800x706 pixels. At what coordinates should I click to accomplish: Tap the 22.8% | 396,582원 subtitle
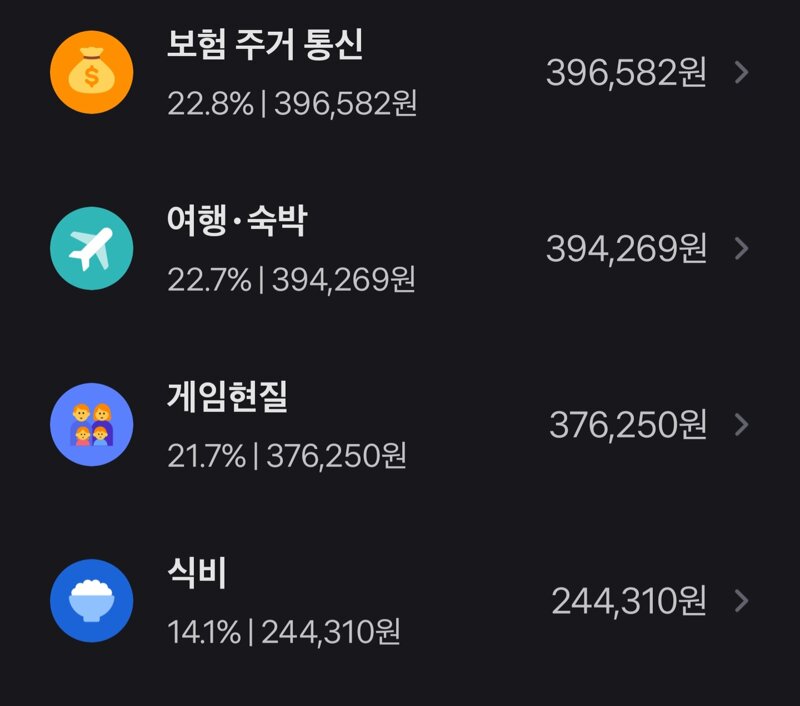click(292, 104)
